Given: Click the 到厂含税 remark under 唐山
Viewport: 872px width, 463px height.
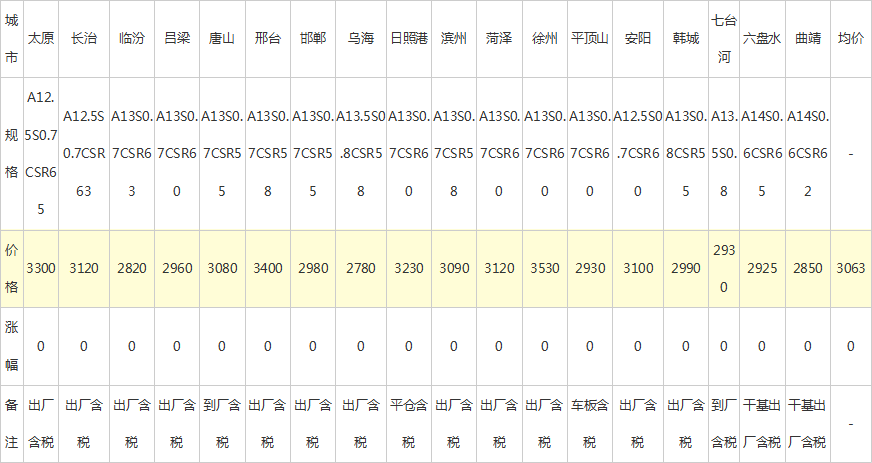Looking at the screenshot, I should point(222,423).
